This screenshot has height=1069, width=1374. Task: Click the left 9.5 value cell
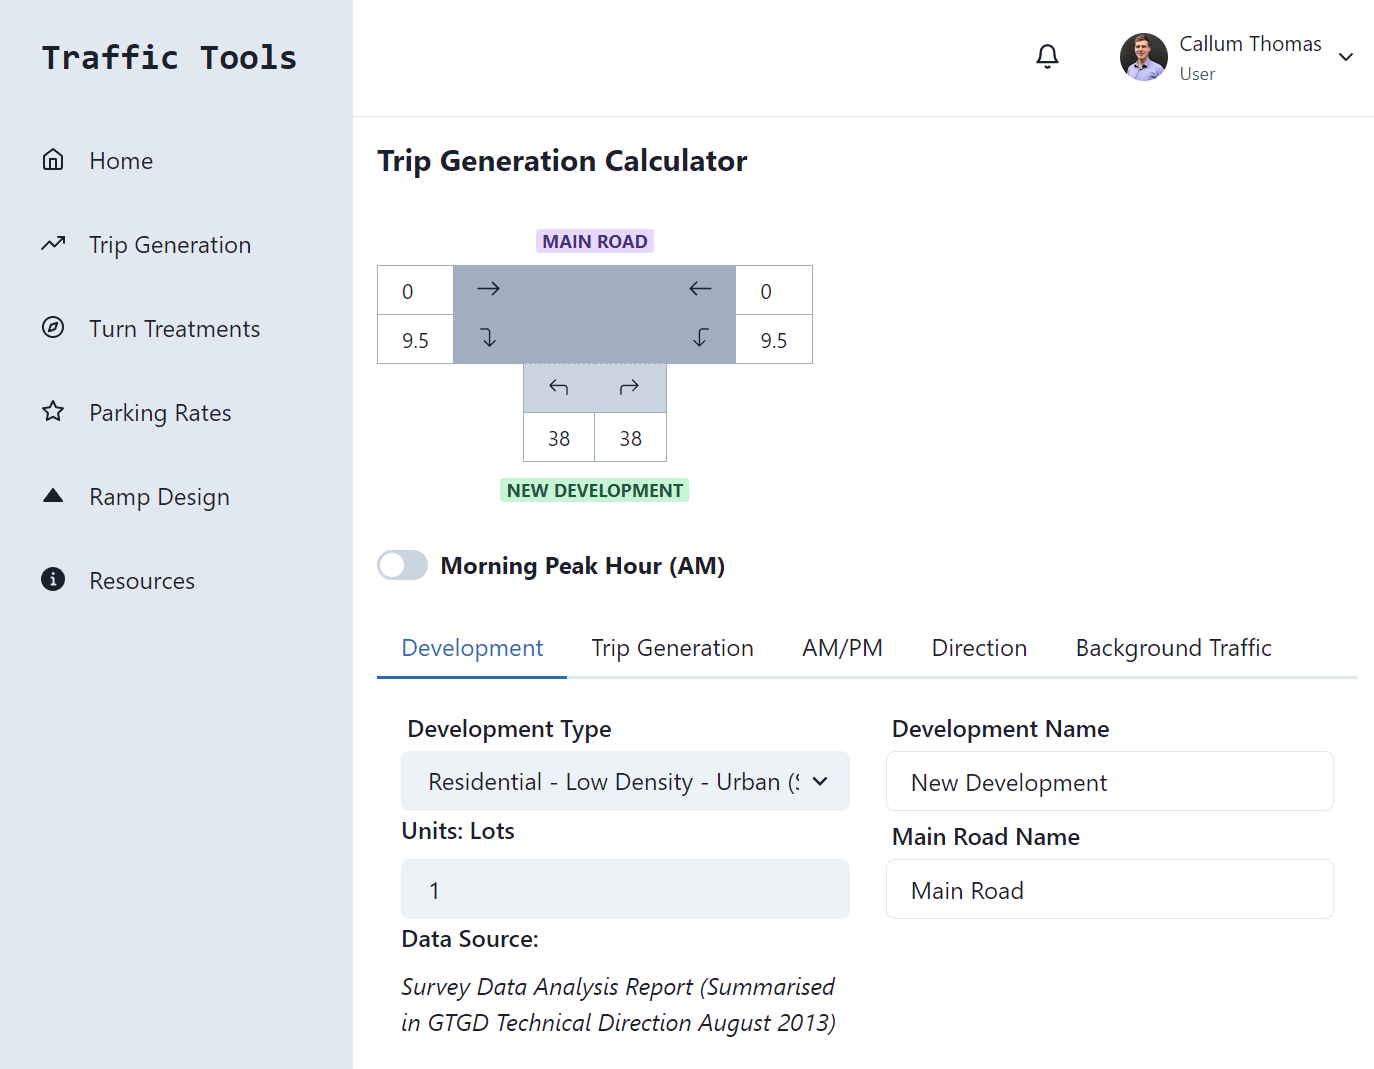point(415,340)
